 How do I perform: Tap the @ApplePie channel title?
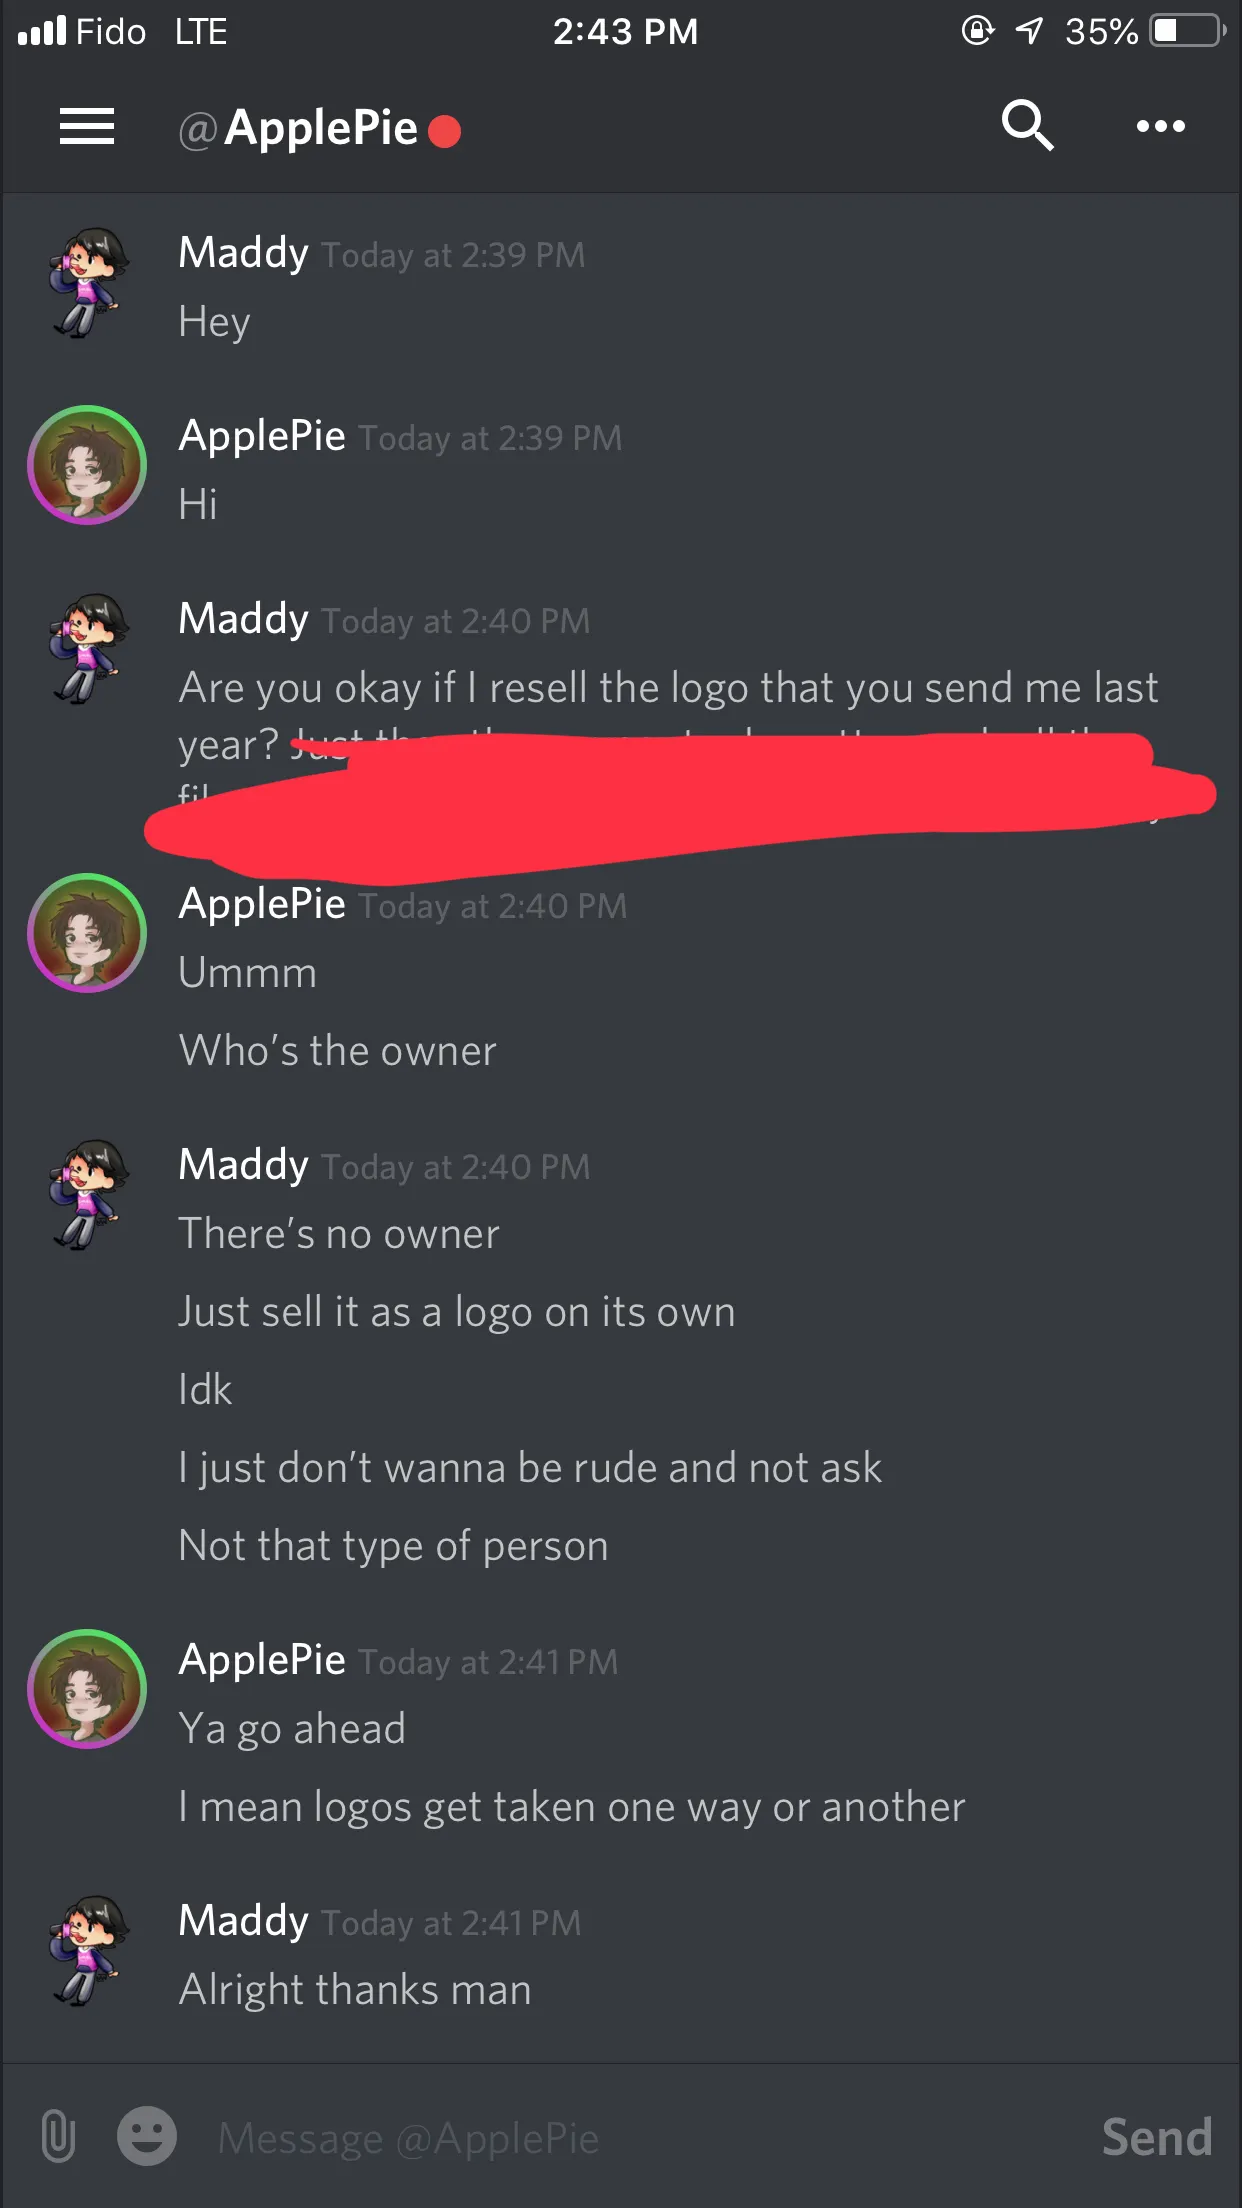point(298,129)
